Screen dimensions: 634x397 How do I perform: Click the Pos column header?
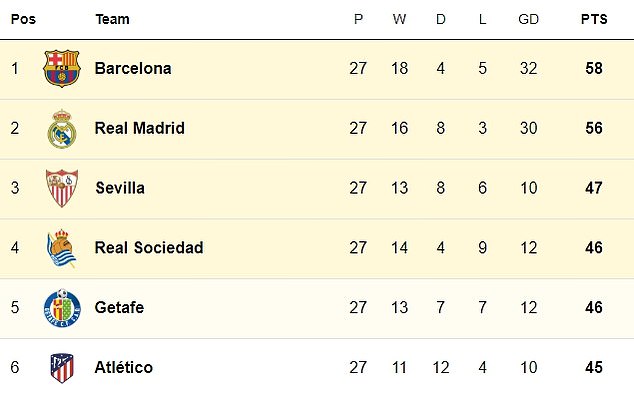coord(23,19)
